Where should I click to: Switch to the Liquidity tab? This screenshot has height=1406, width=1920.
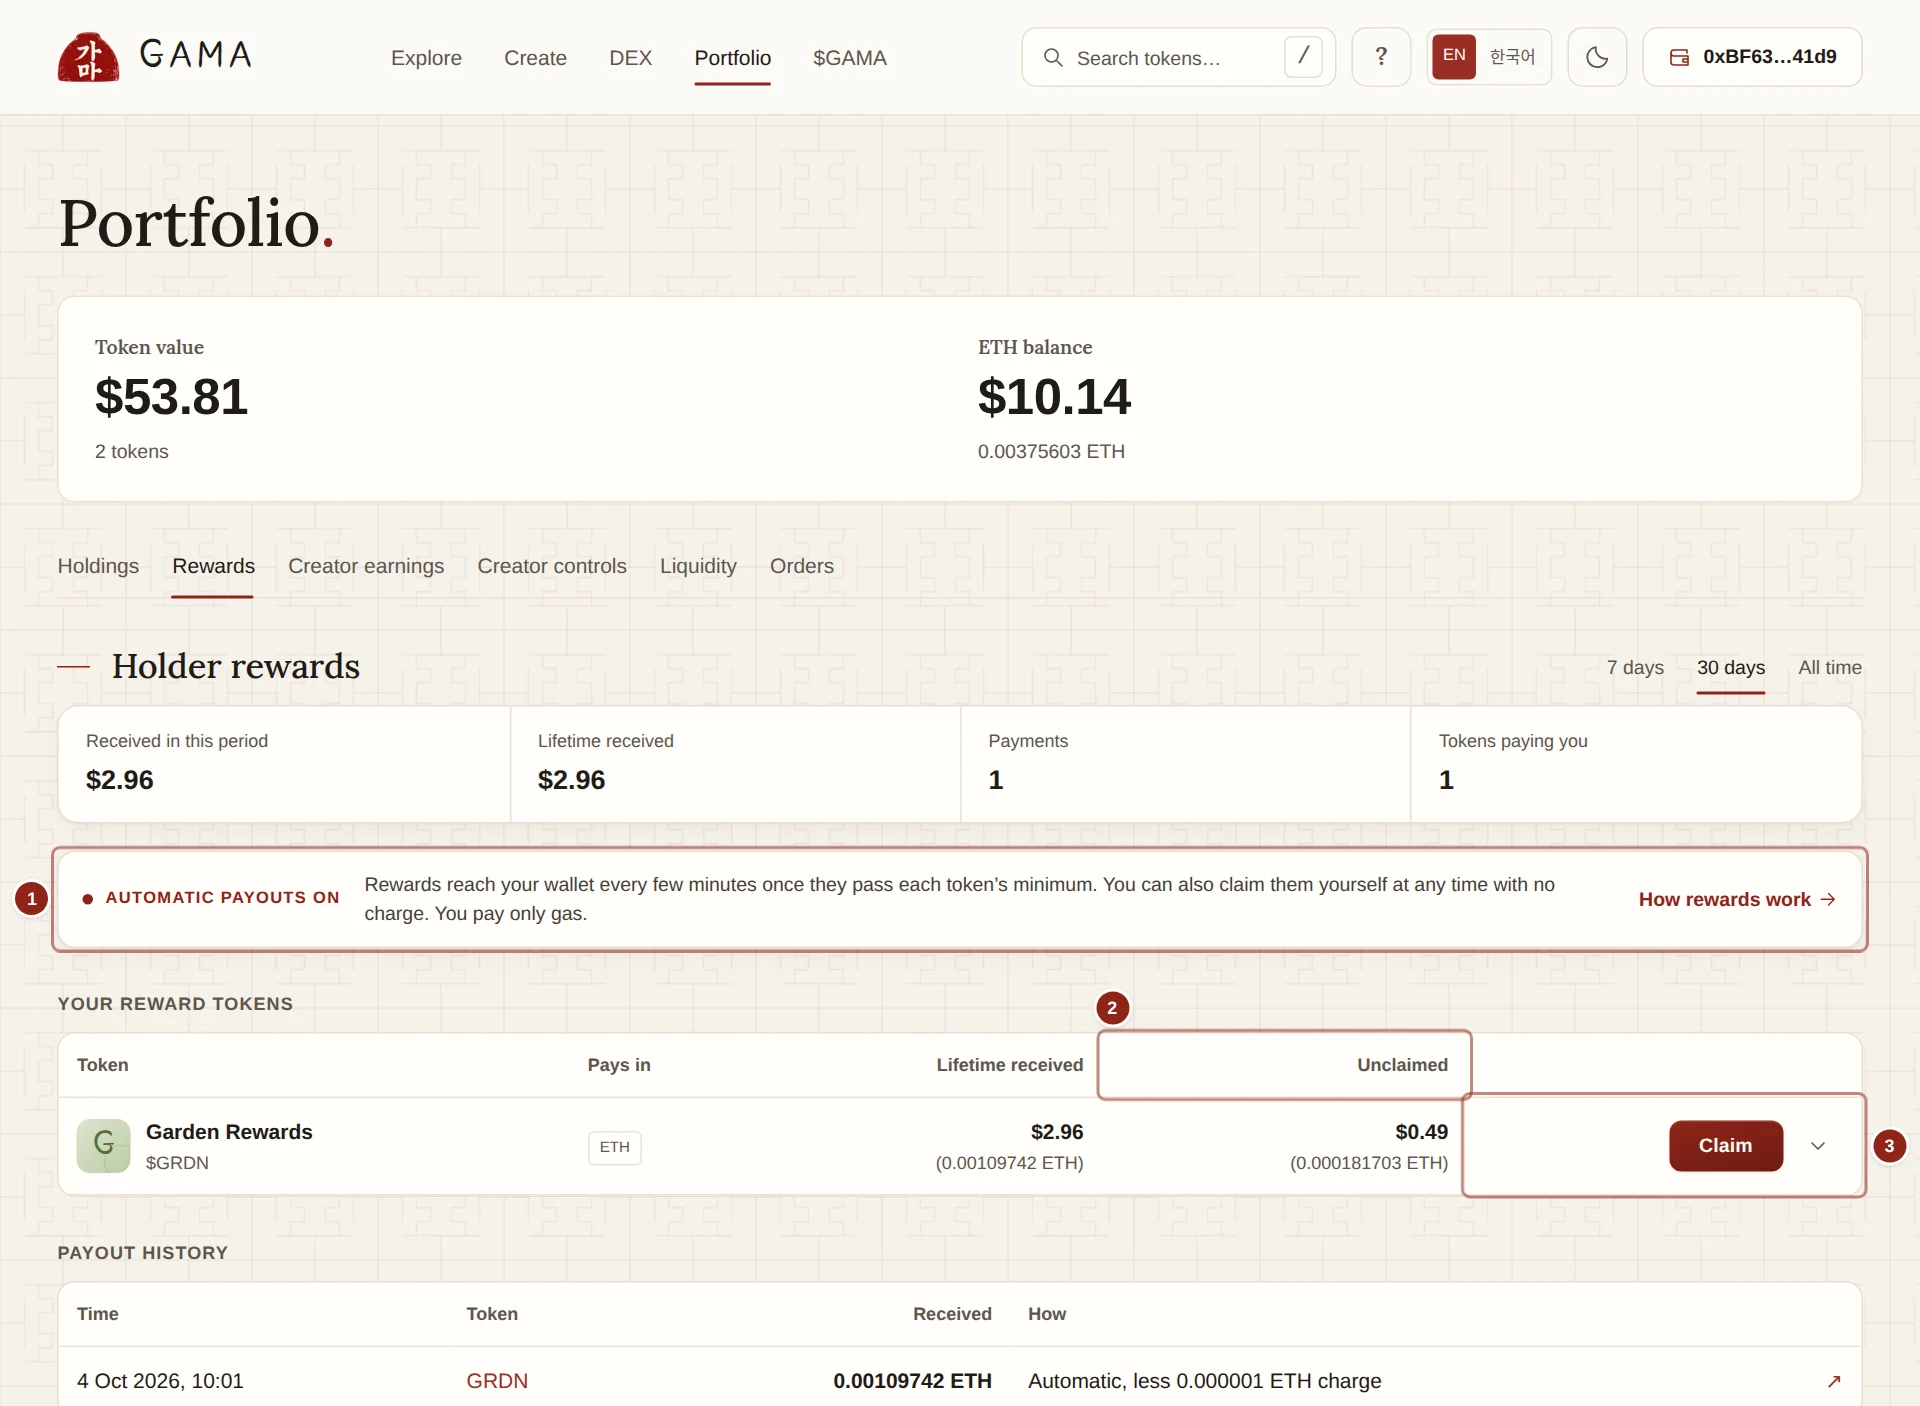698,566
